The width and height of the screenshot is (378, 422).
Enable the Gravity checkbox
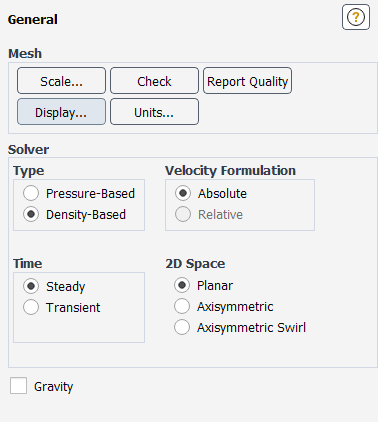pyautogui.click(x=18, y=386)
